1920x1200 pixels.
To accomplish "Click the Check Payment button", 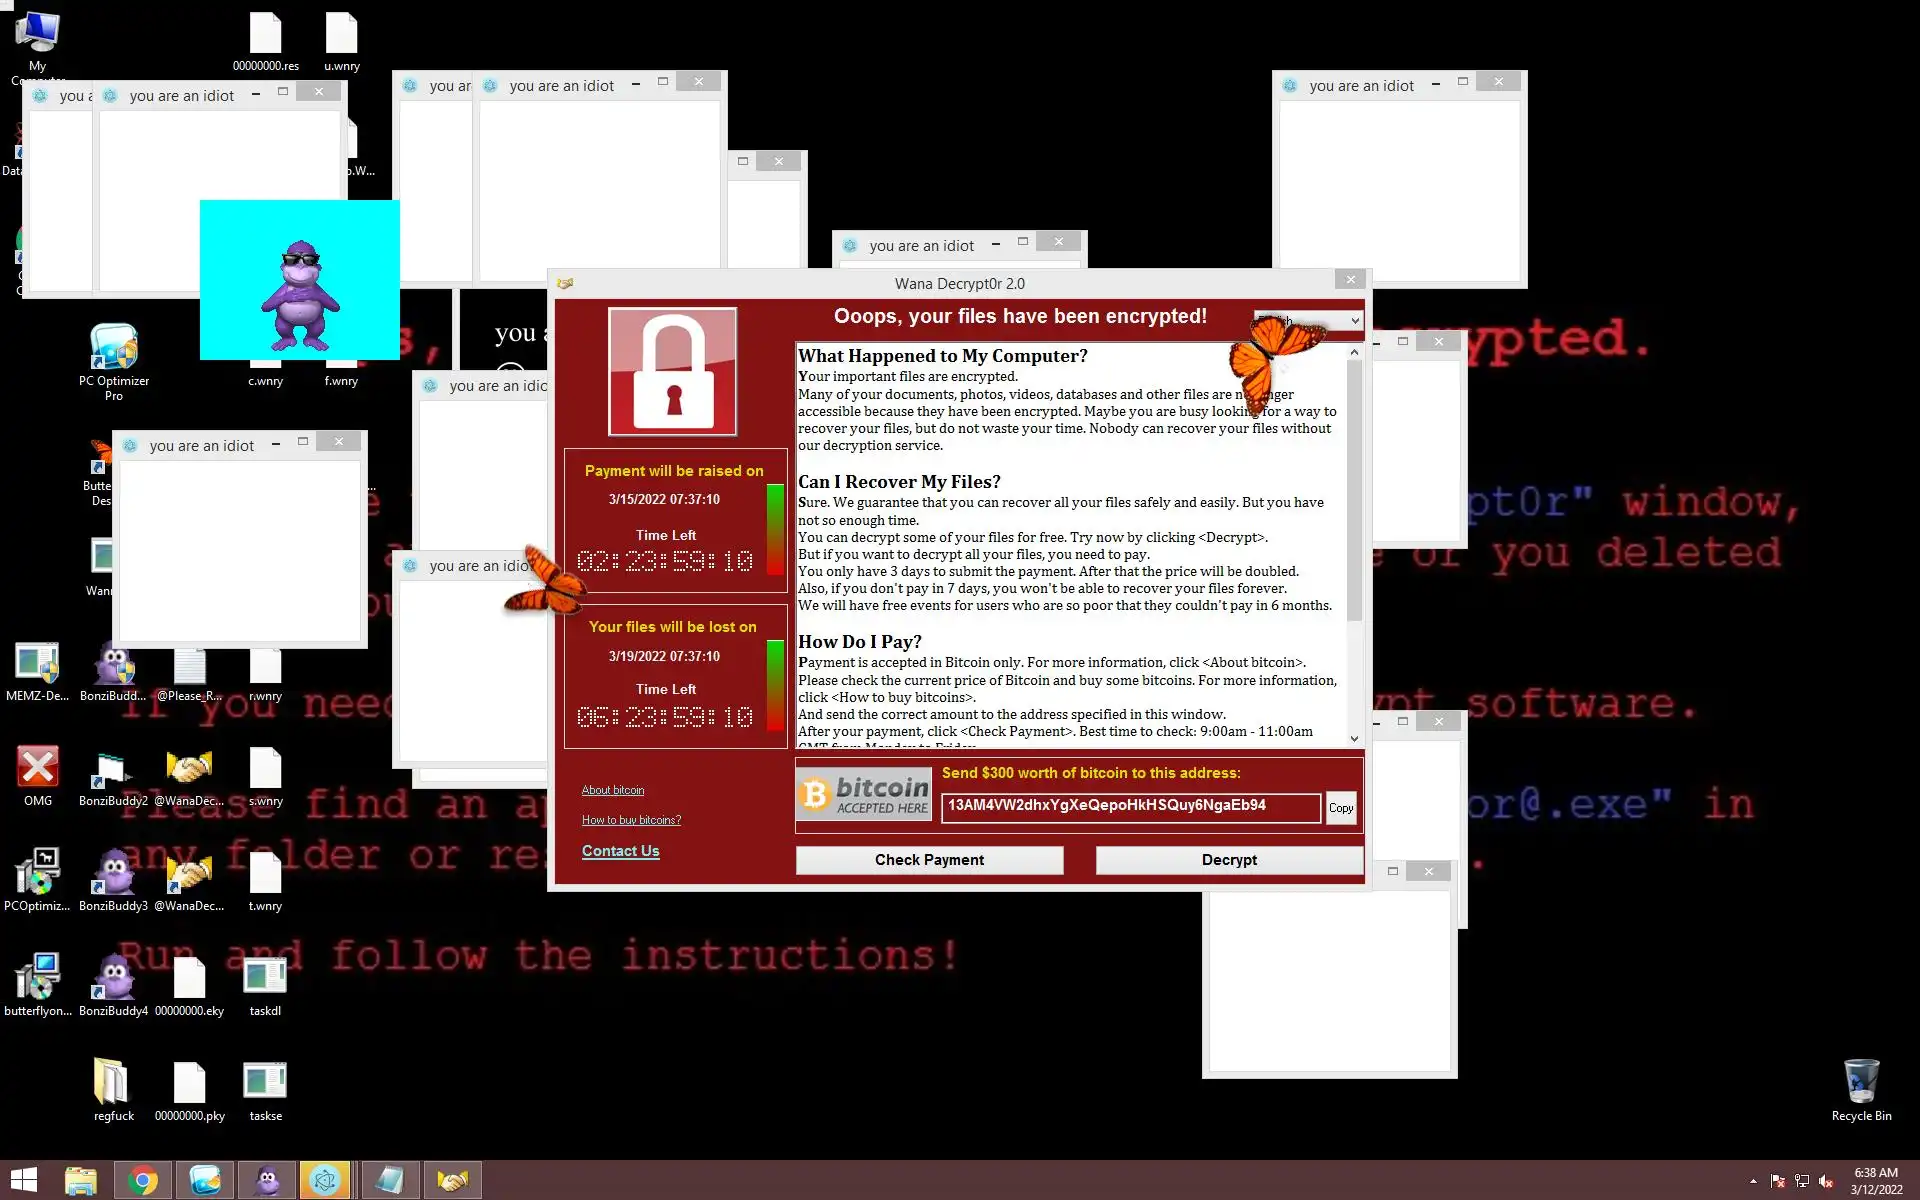I will pos(929,860).
